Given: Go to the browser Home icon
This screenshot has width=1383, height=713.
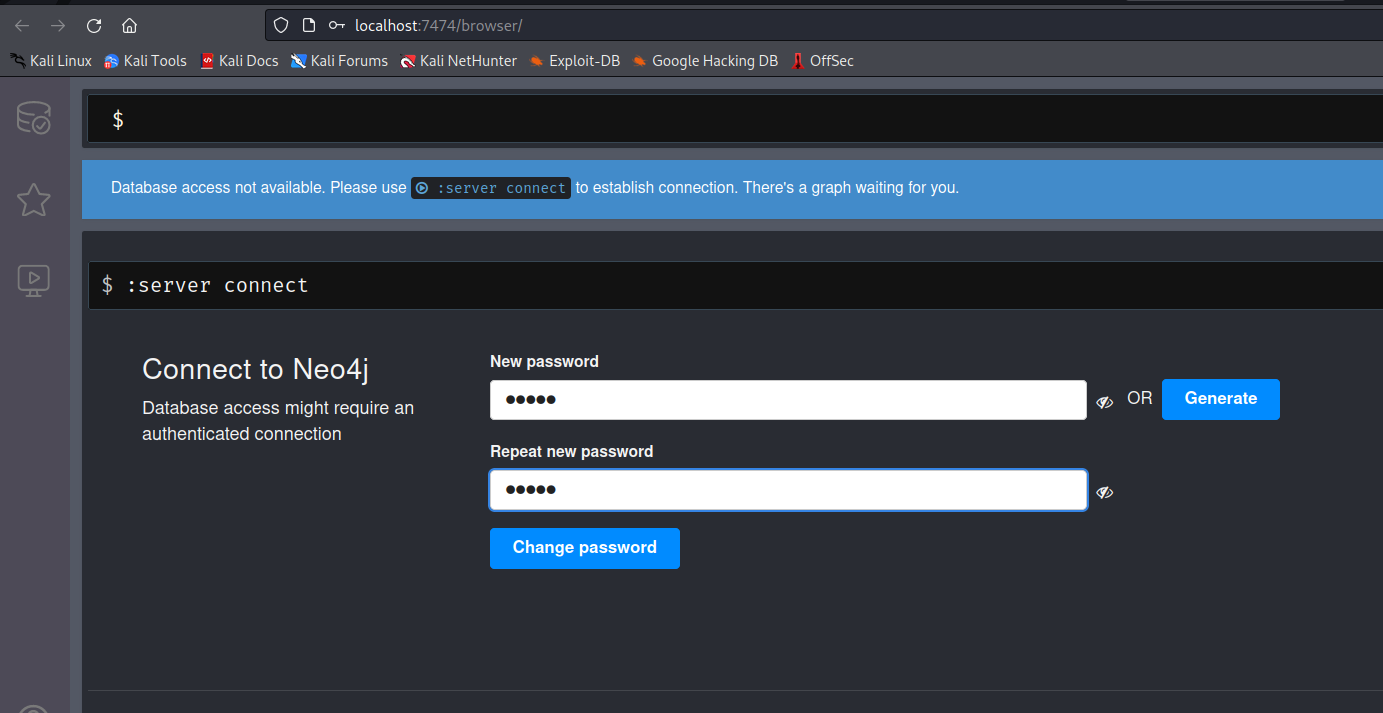Looking at the screenshot, I should point(129,26).
